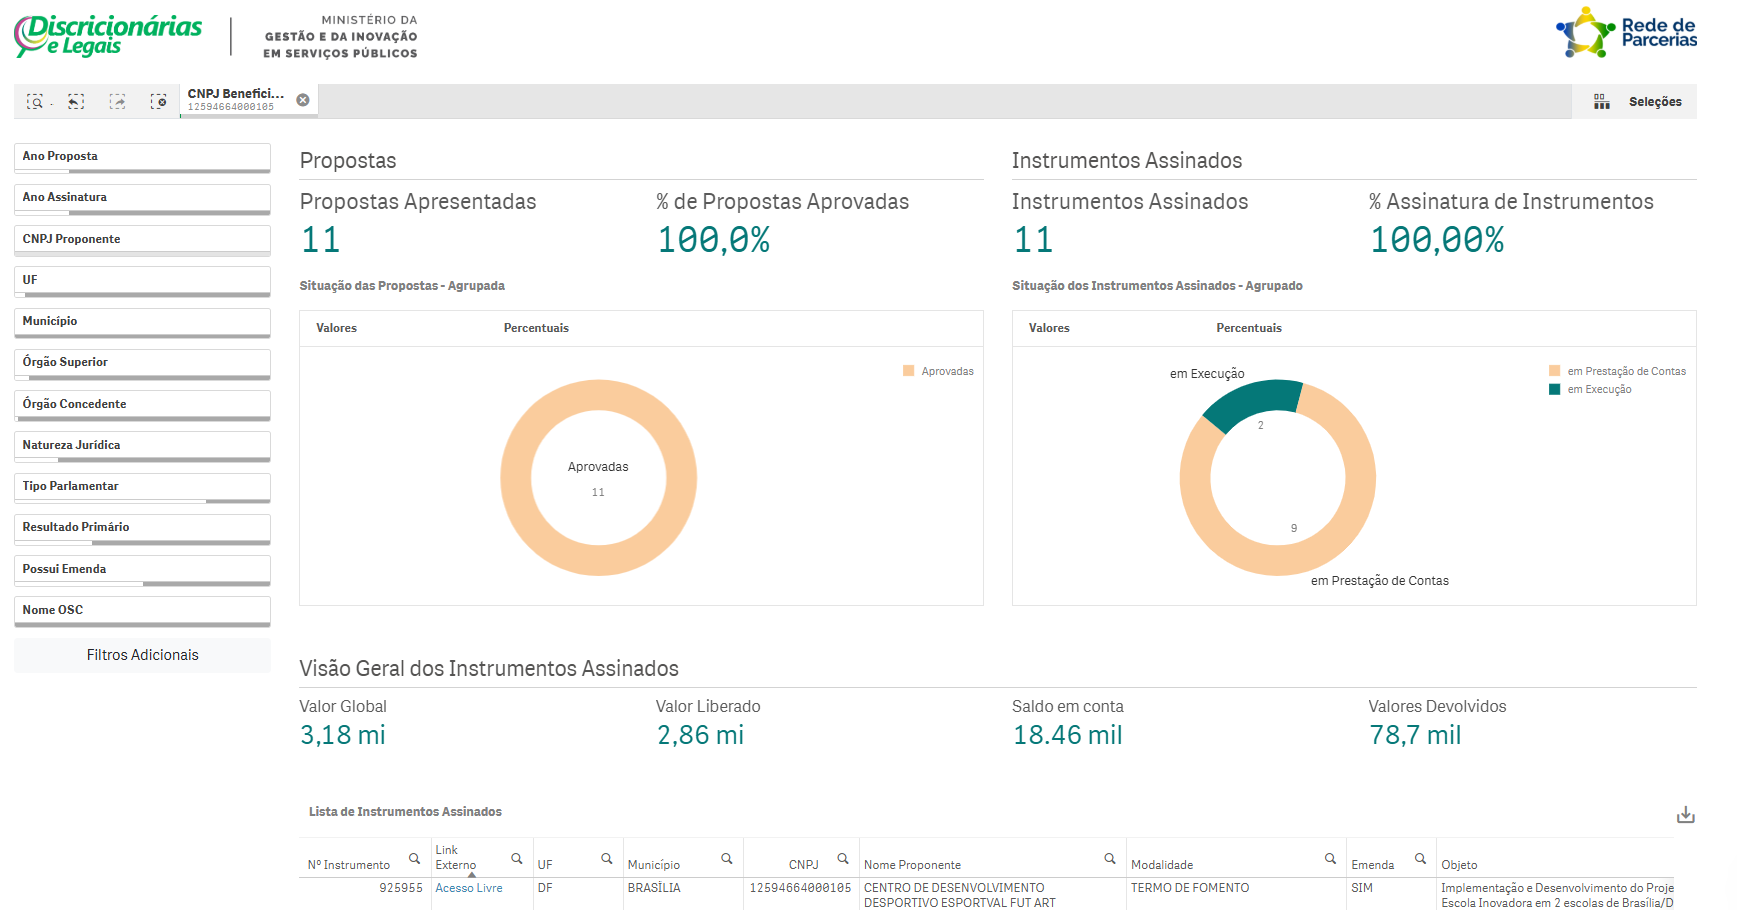Image resolution: width=1737 pixels, height=910 pixels.
Task: Click the Filtros Adicionais button
Action: coord(142,655)
